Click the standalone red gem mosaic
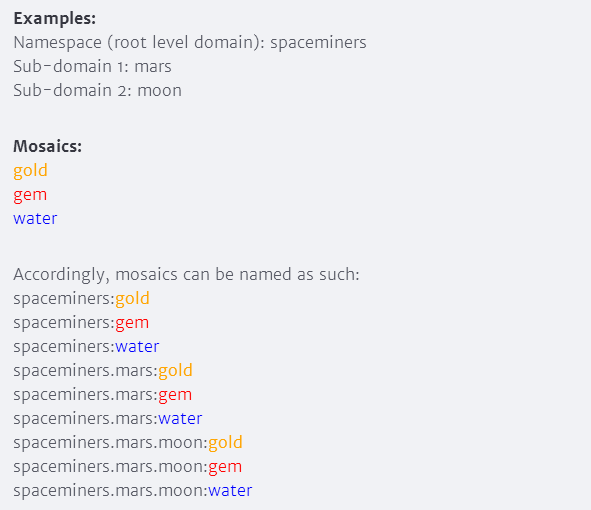This screenshot has width=591, height=510. pos(30,195)
